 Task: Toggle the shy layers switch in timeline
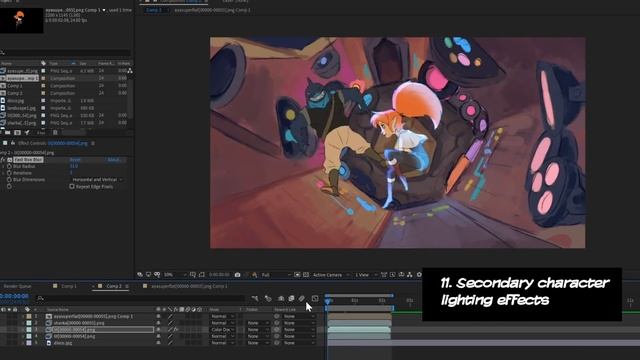click(x=281, y=299)
